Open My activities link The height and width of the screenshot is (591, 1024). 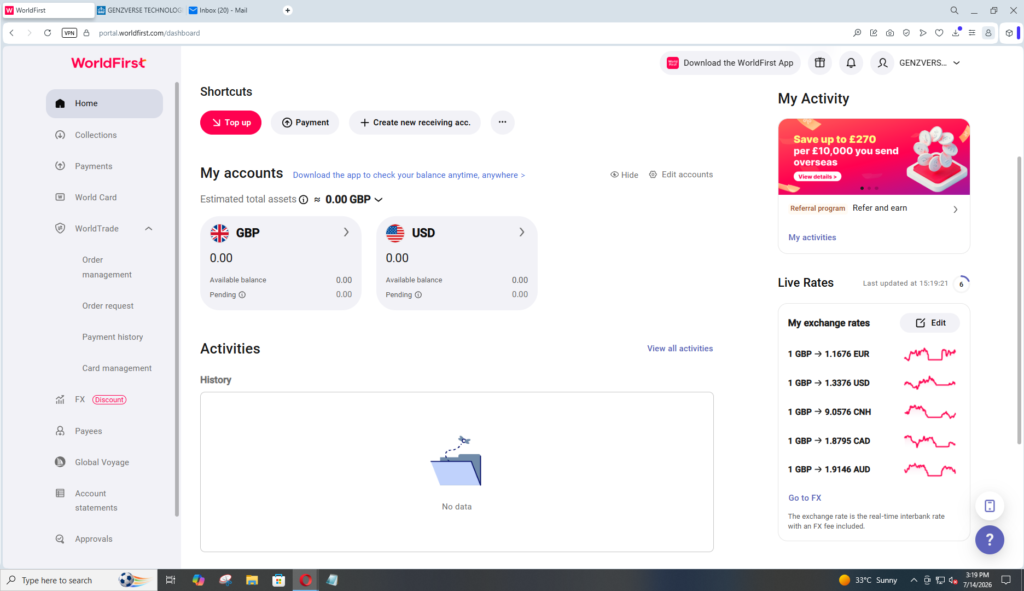[x=812, y=238]
